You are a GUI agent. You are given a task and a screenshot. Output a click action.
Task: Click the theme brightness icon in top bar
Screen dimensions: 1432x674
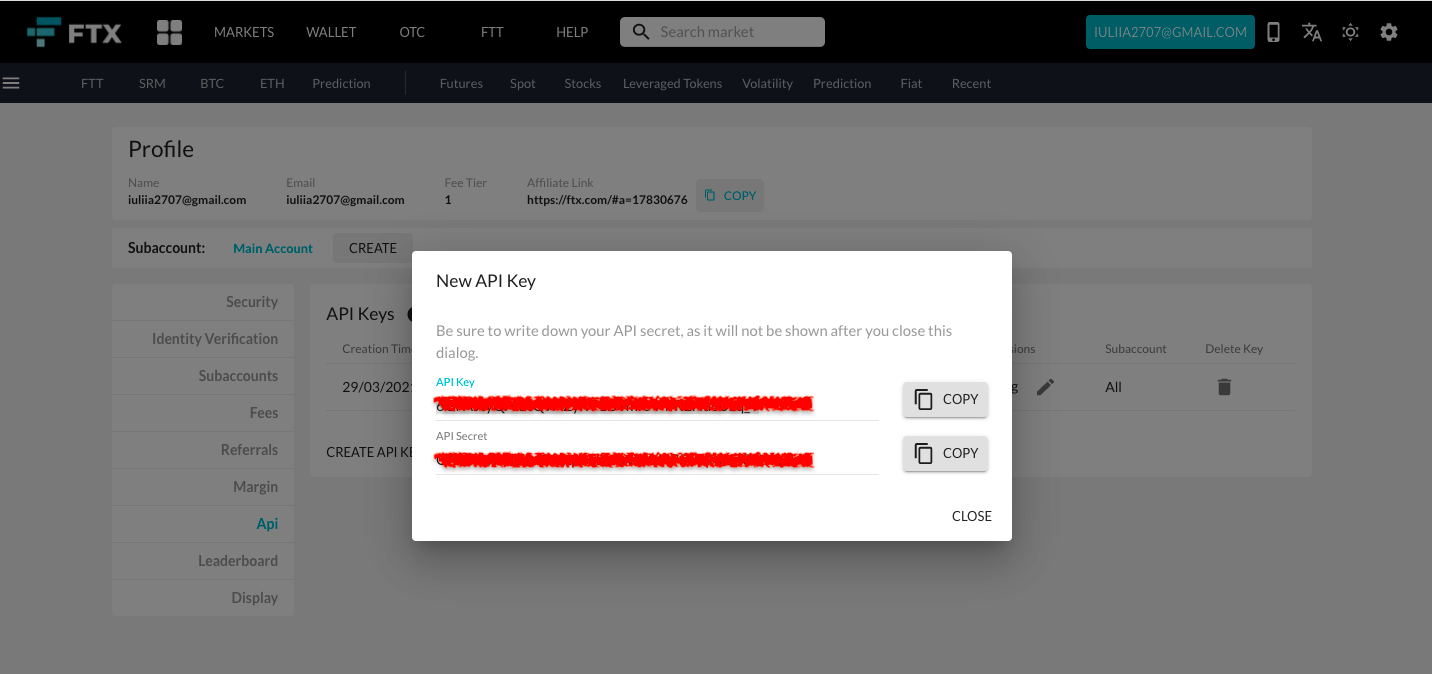pyautogui.click(x=1350, y=31)
